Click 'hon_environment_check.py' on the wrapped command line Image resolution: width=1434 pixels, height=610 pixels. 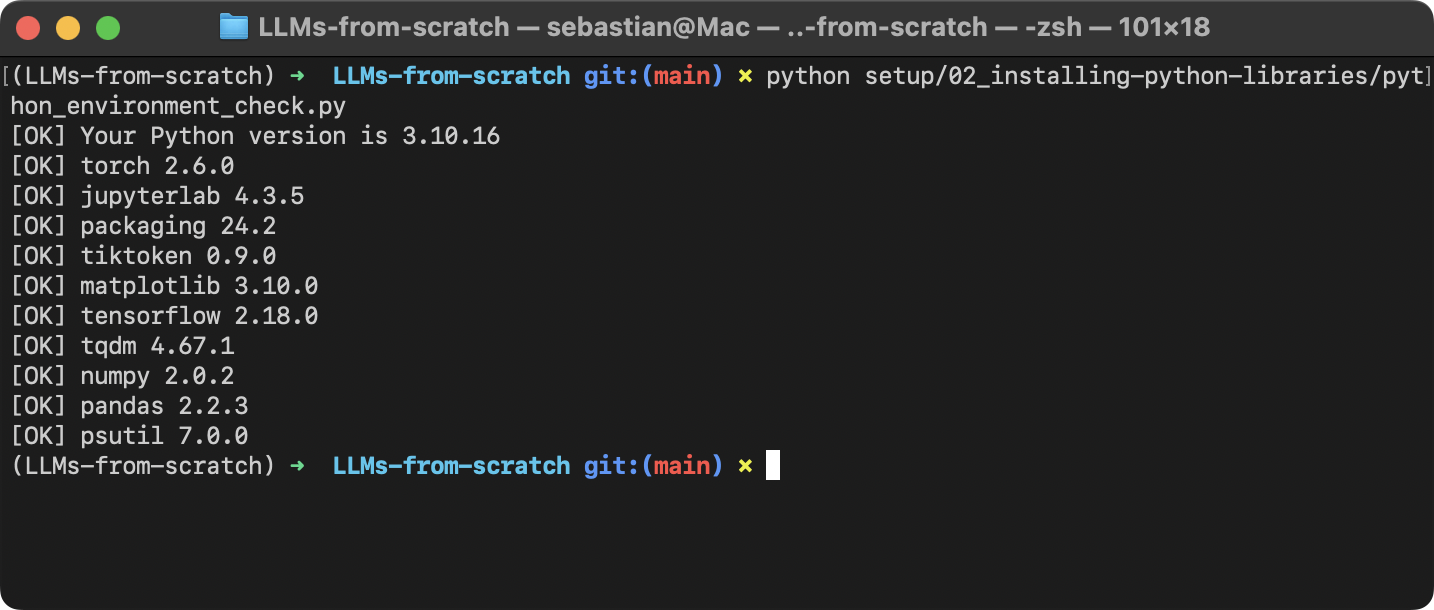coord(178,106)
